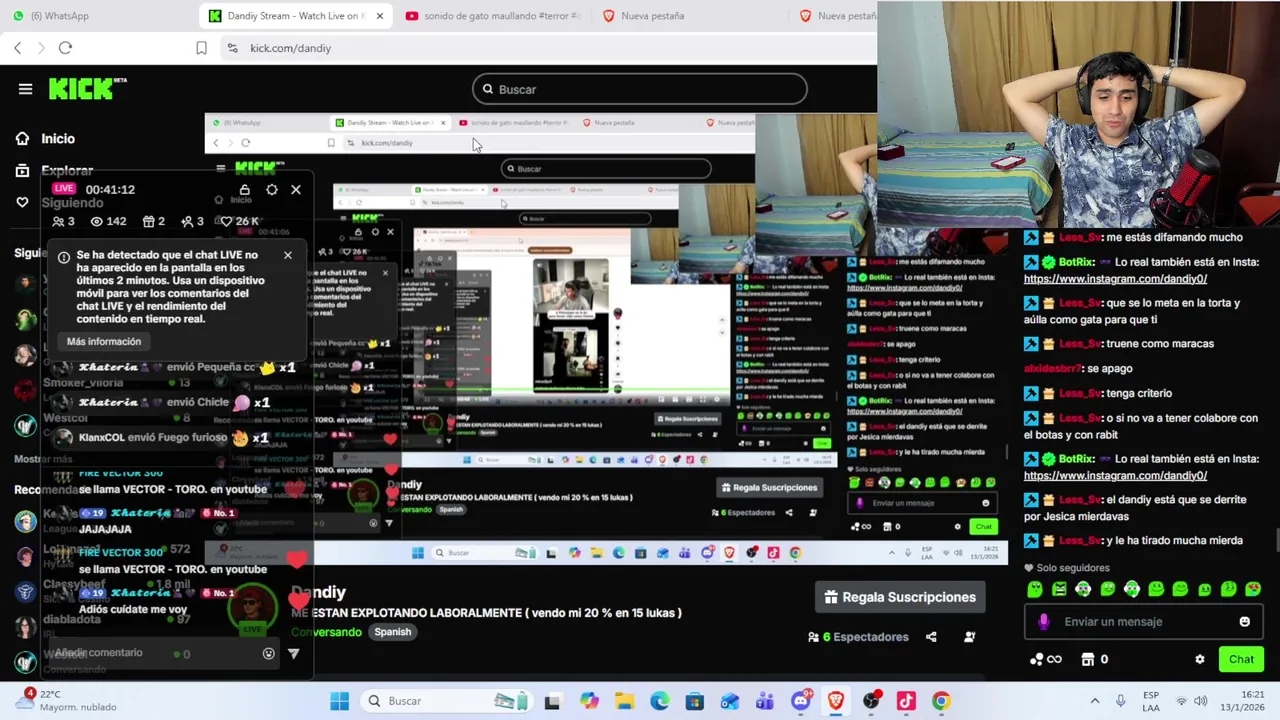Close the LIVE overlay panel
The image size is (1280, 720).
(x=295, y=189)
